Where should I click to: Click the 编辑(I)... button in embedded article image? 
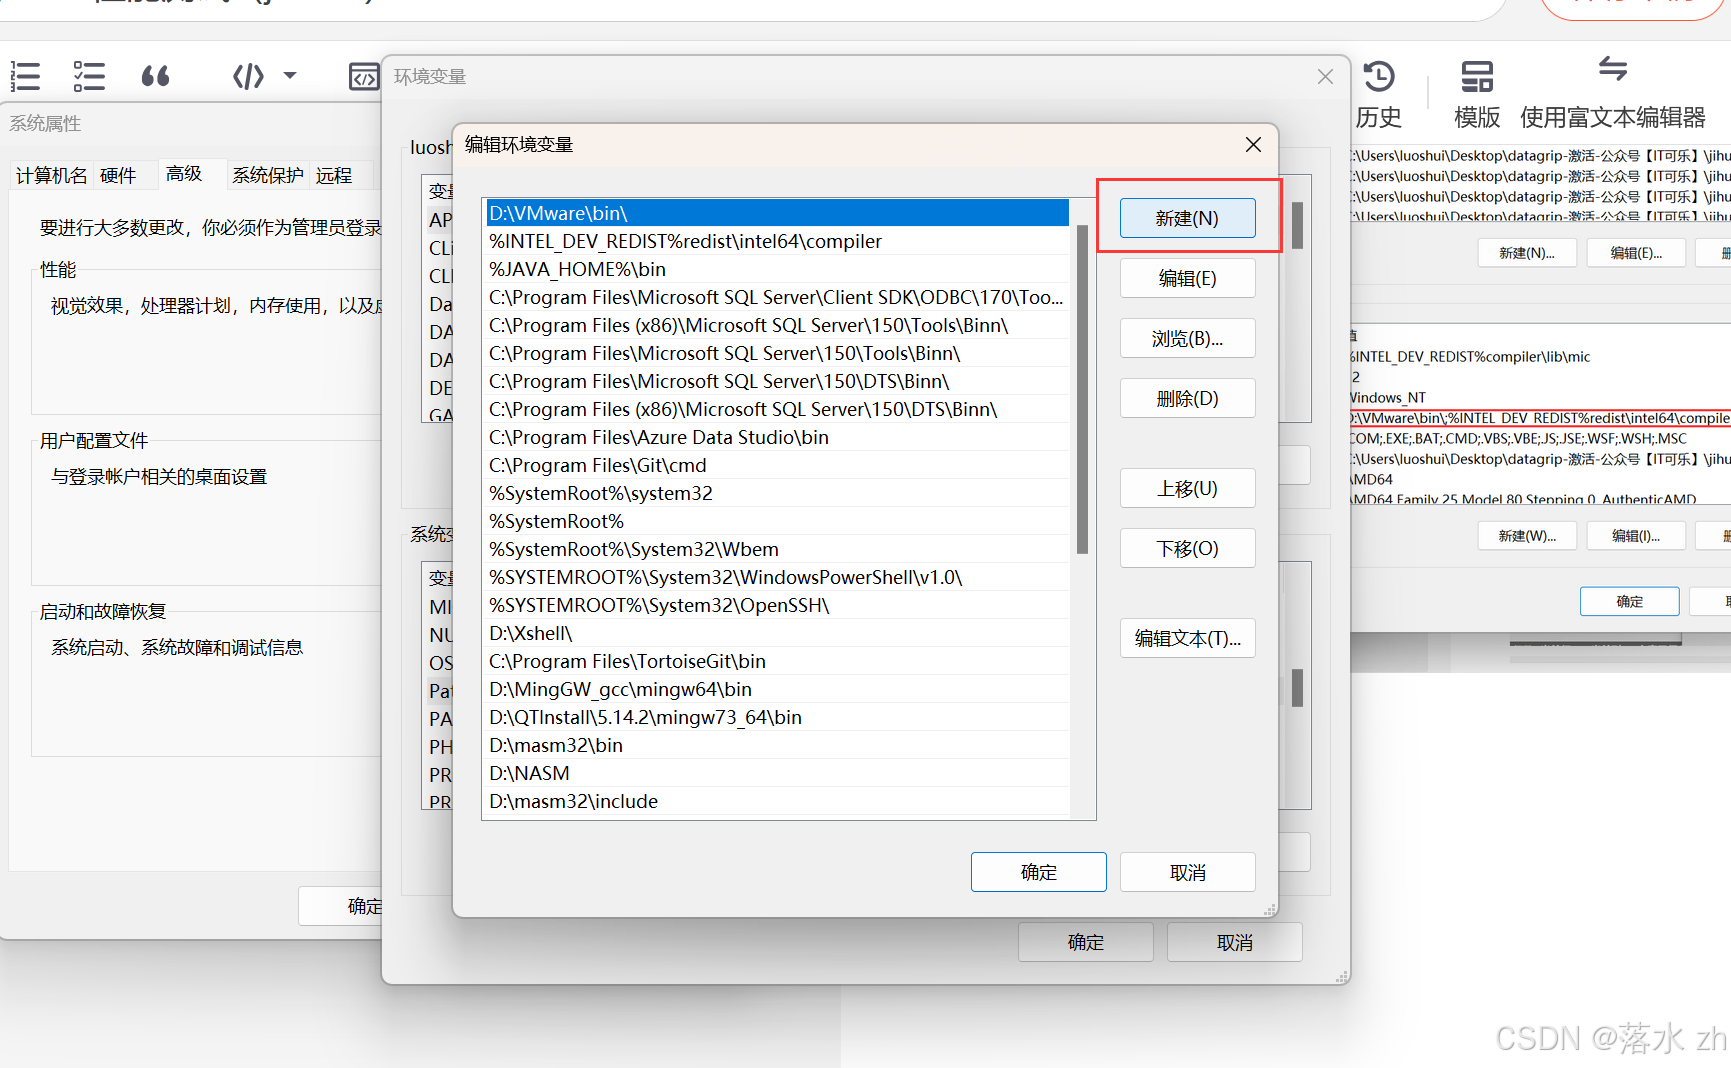(1635, 536)
